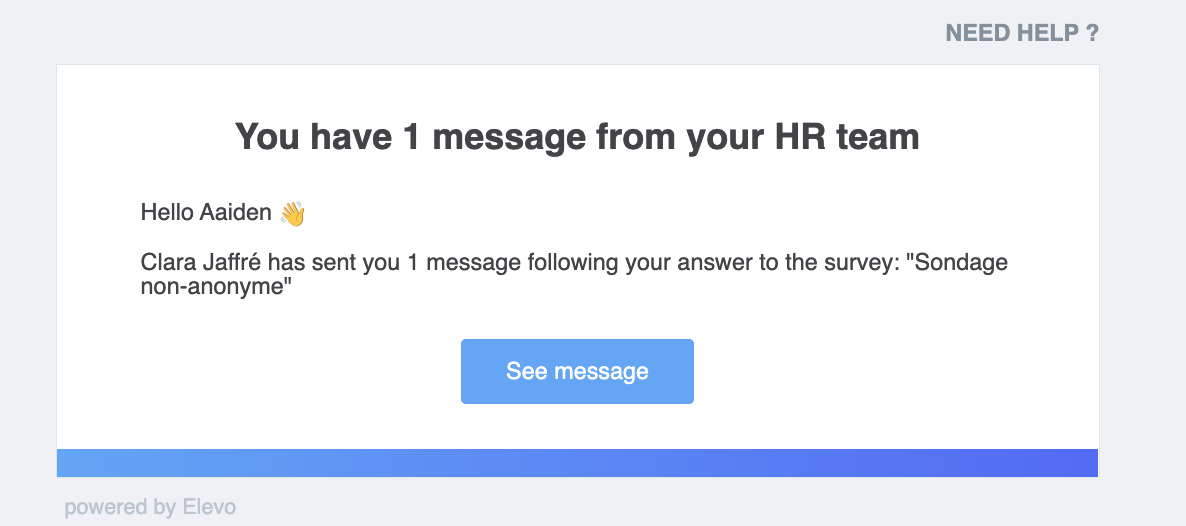
Task: Click the Elevo brand name
Action: click(210, 507)
